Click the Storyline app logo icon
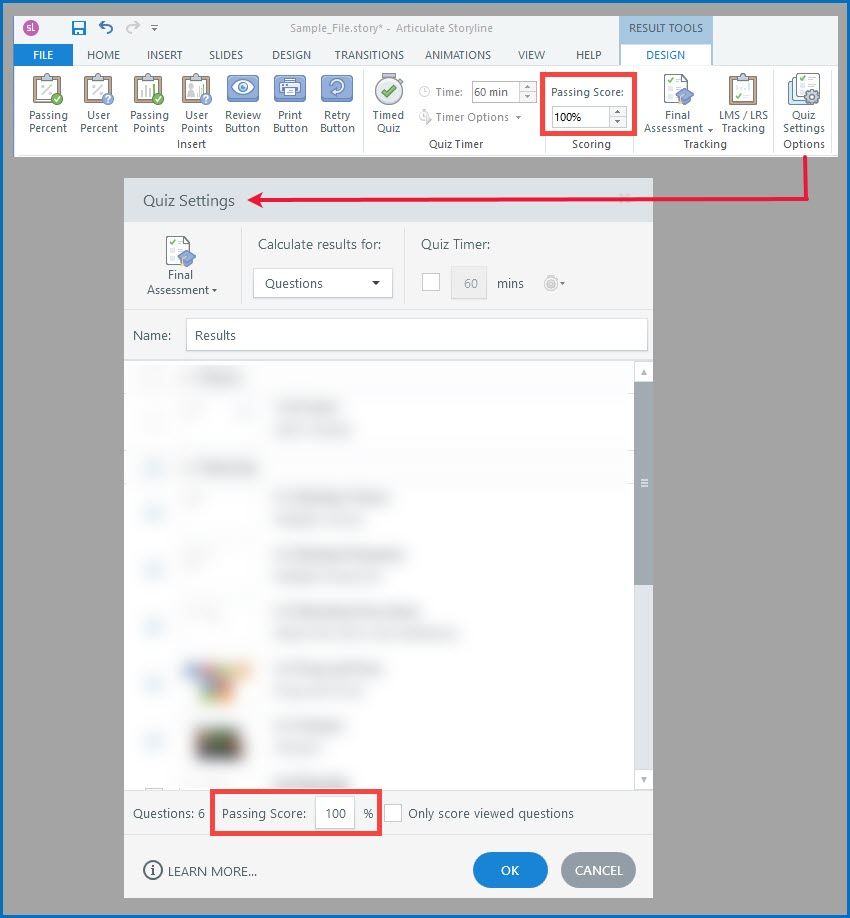850x918 pixels. 31,28
